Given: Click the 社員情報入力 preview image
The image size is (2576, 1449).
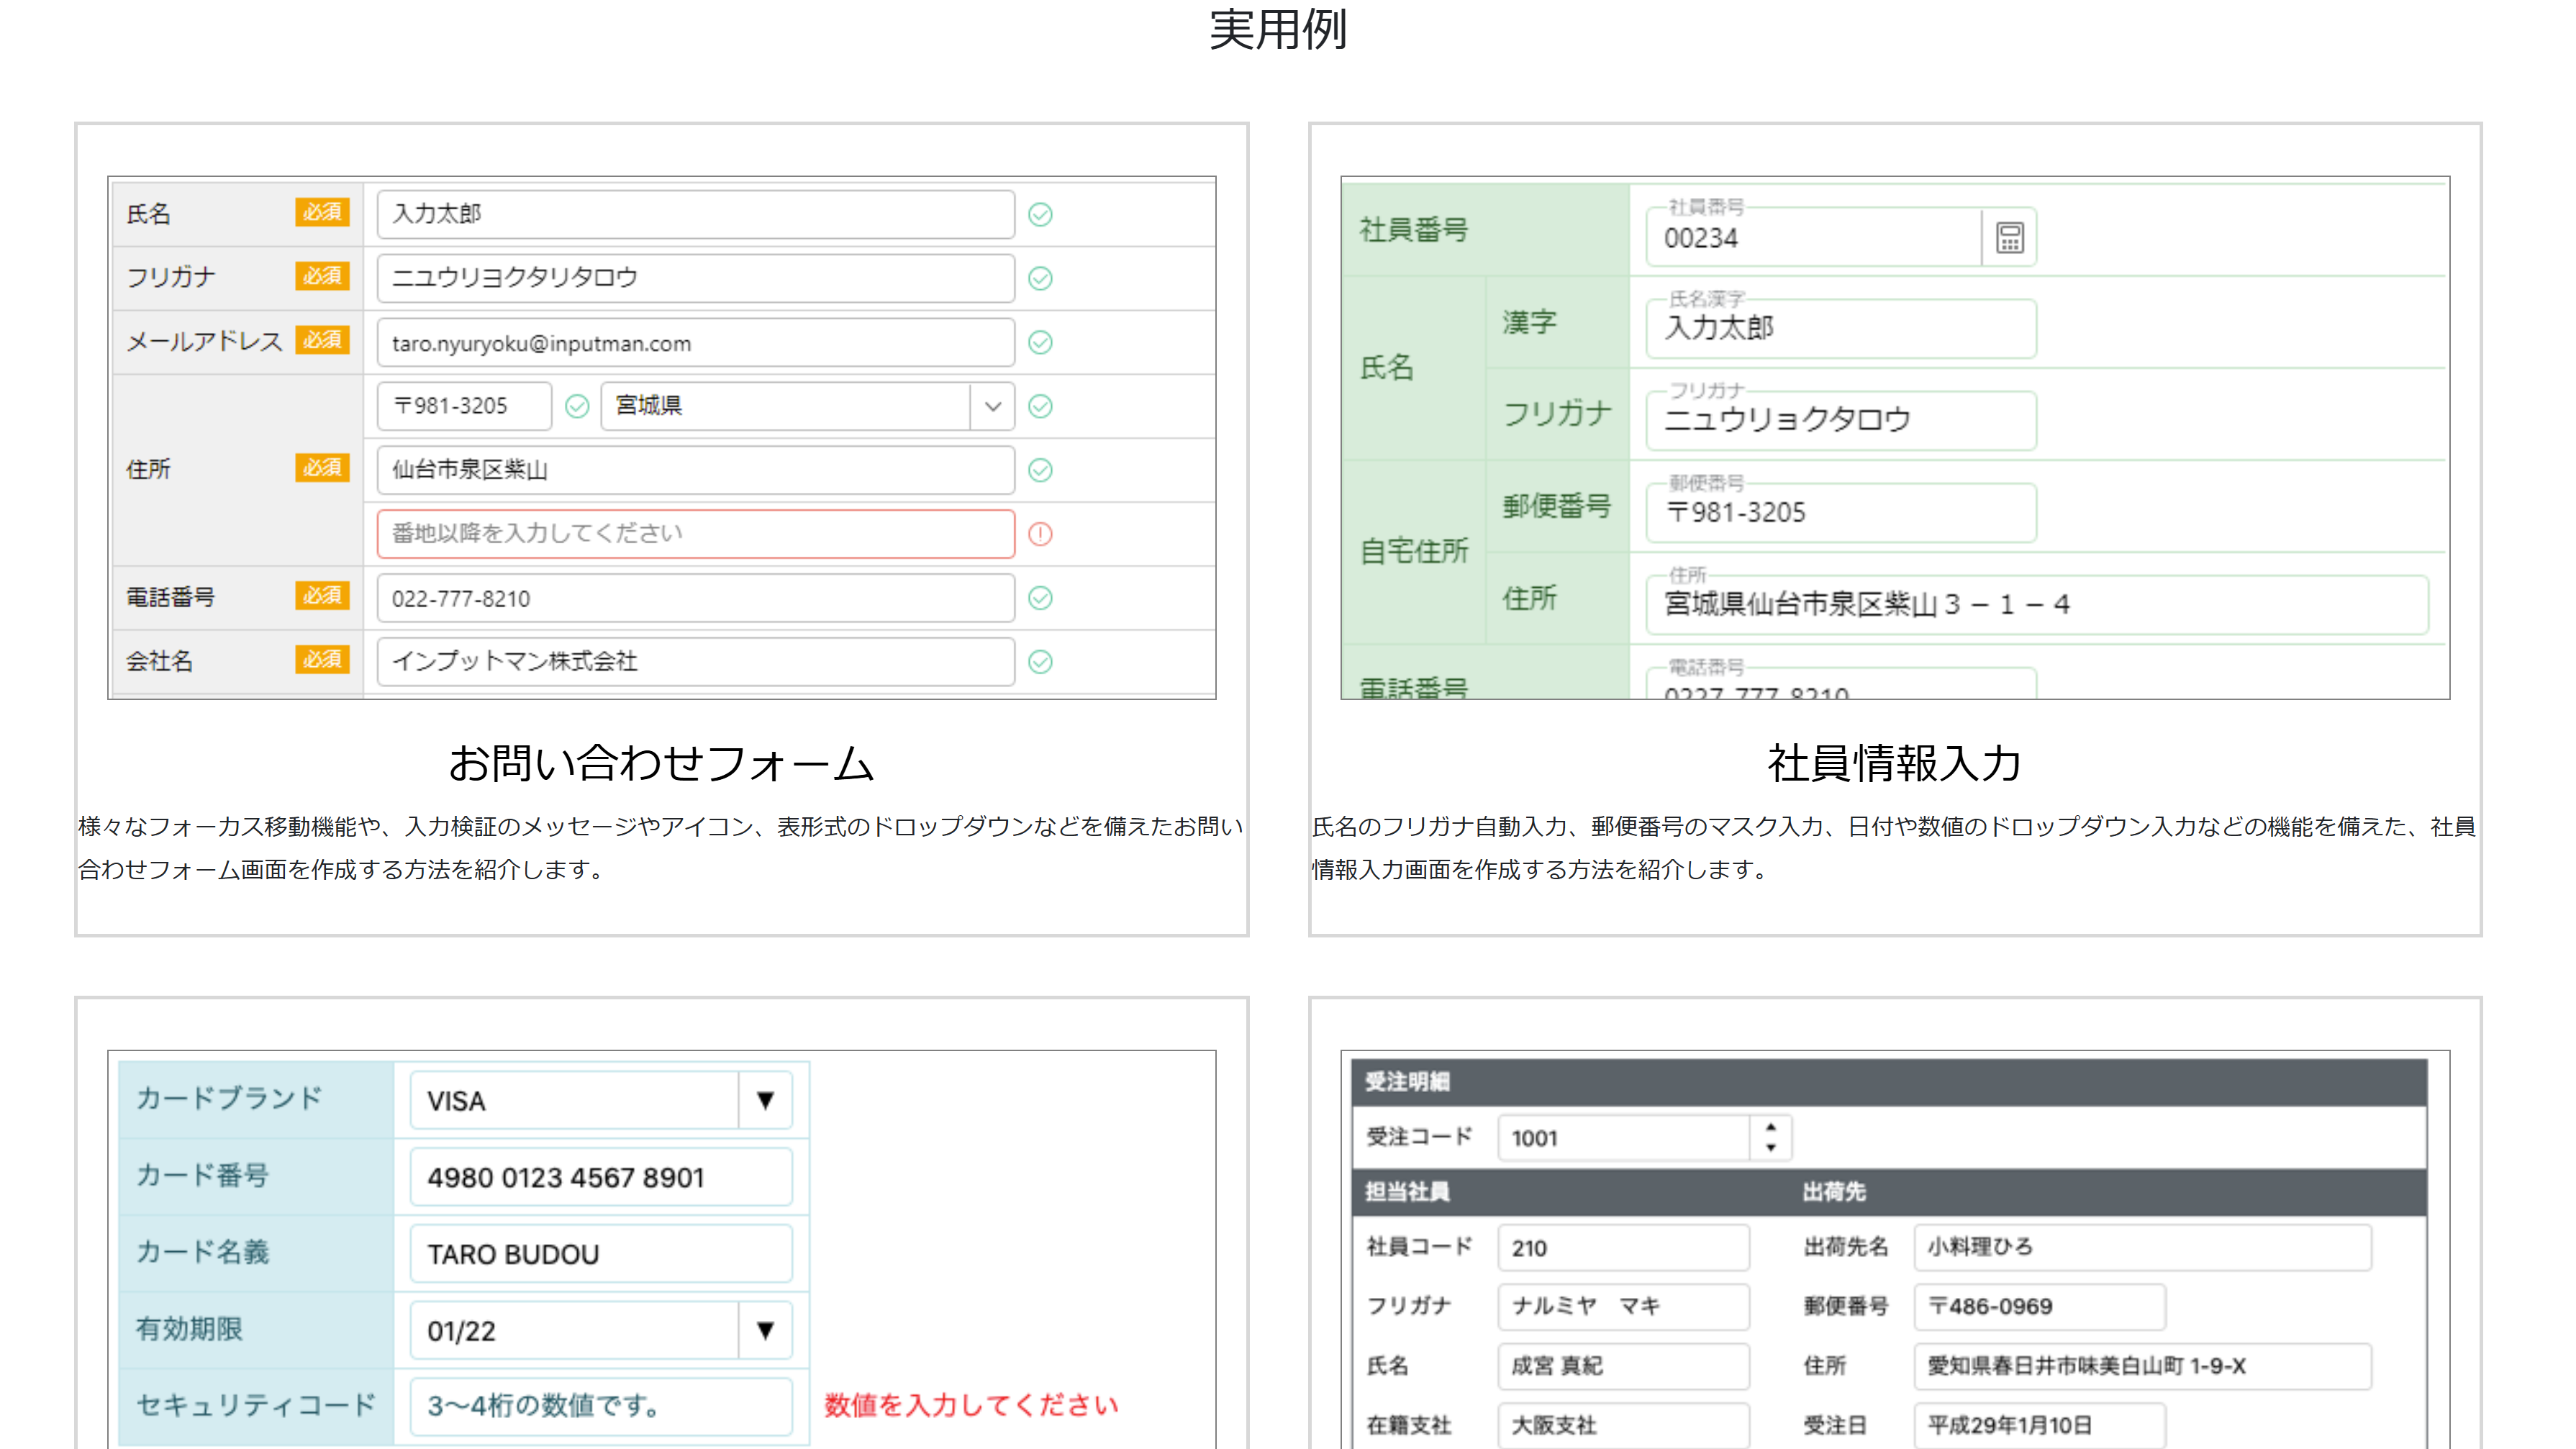Looking at the screenshot, I should tap(1895, 438).
